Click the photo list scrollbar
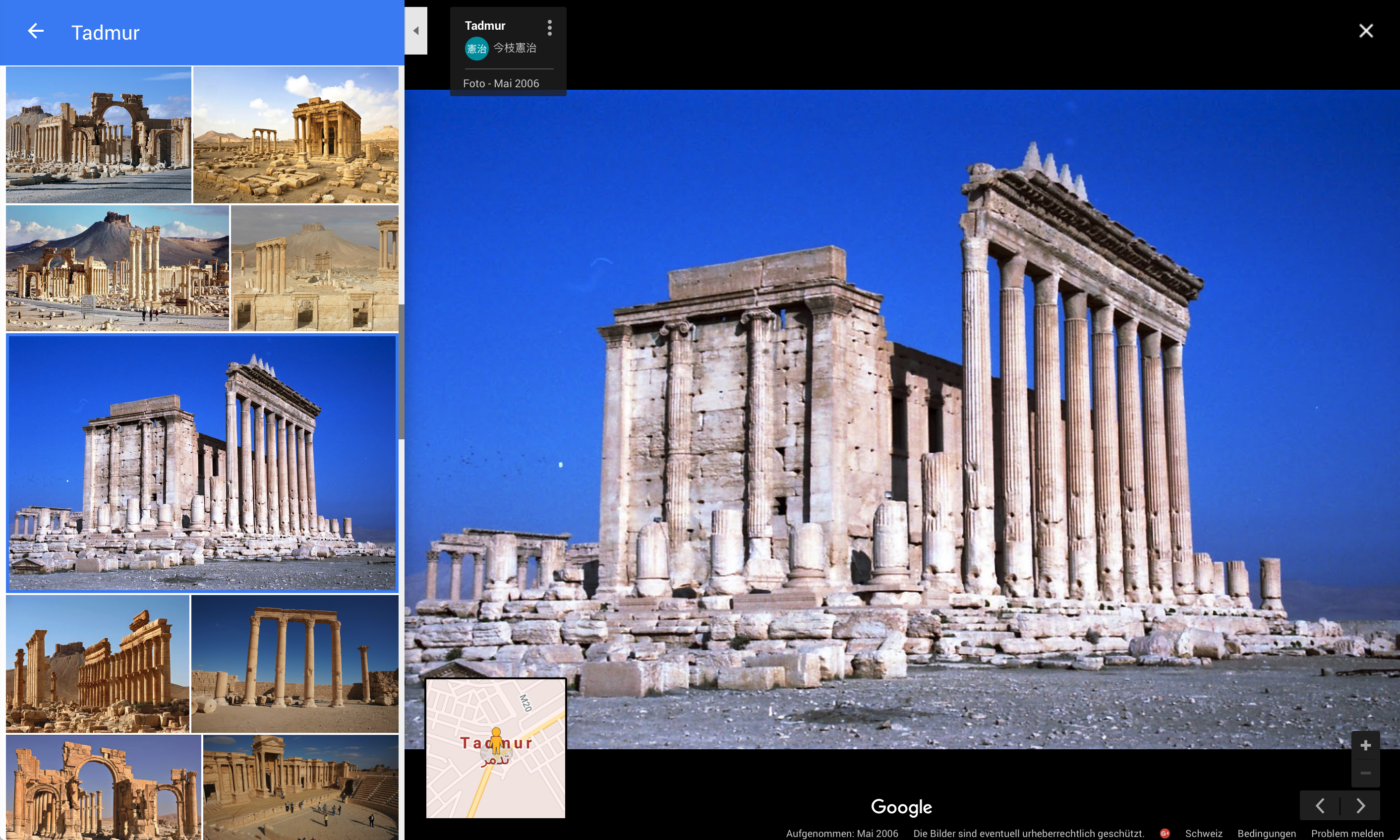This screenshot has height=840, width=1400. click(x=401, y=370)
